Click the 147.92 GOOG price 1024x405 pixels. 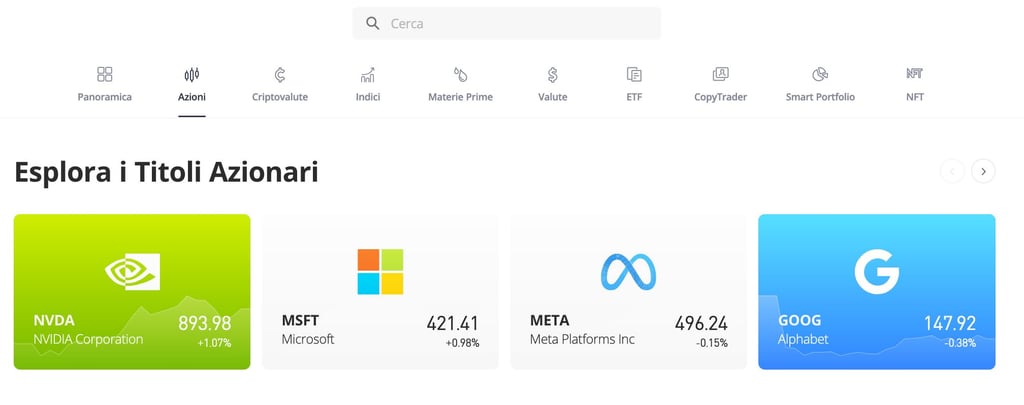950,323
